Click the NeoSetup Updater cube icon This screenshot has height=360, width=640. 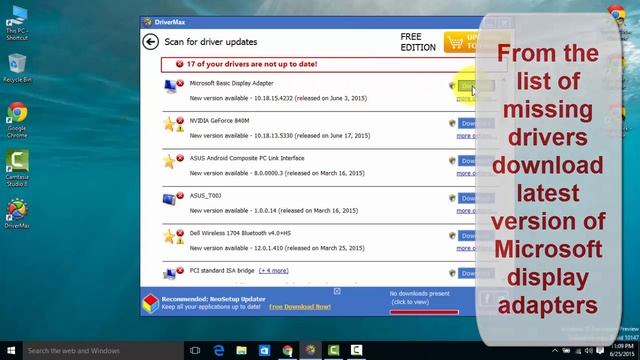coord(150,303)
